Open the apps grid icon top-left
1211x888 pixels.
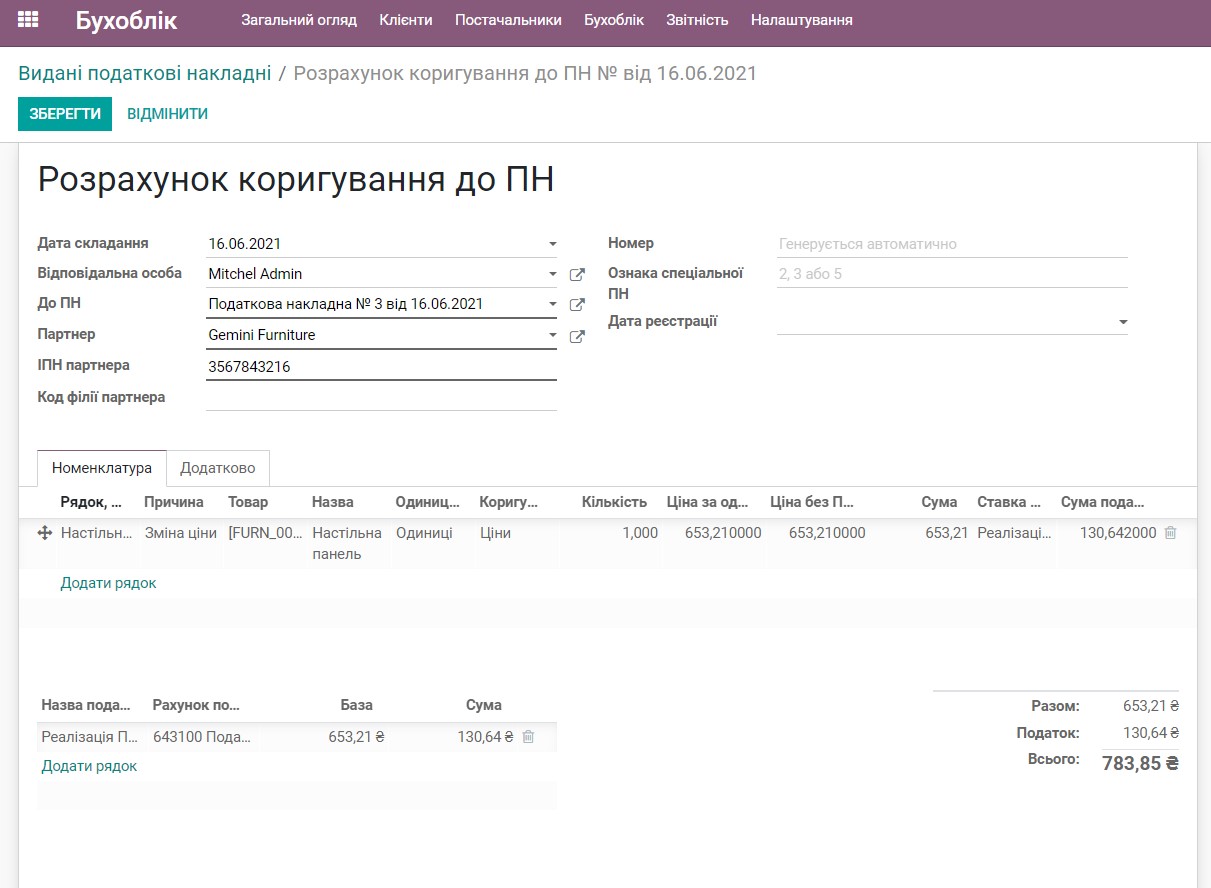28,19
